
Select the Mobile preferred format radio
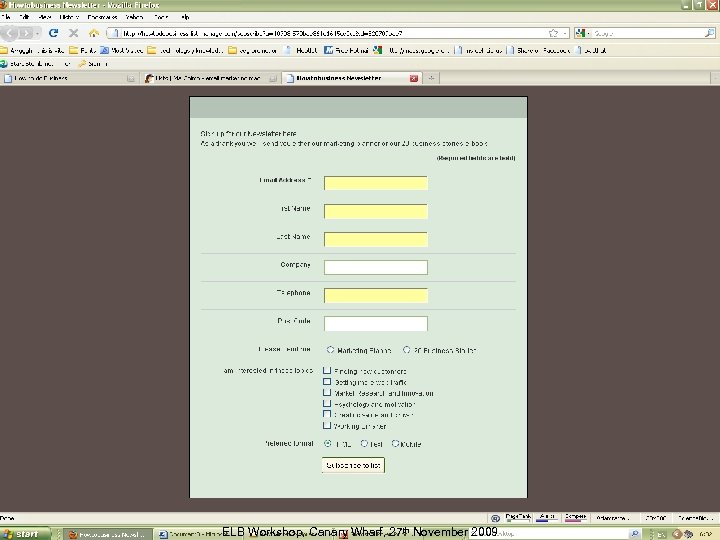pos(395,444)
